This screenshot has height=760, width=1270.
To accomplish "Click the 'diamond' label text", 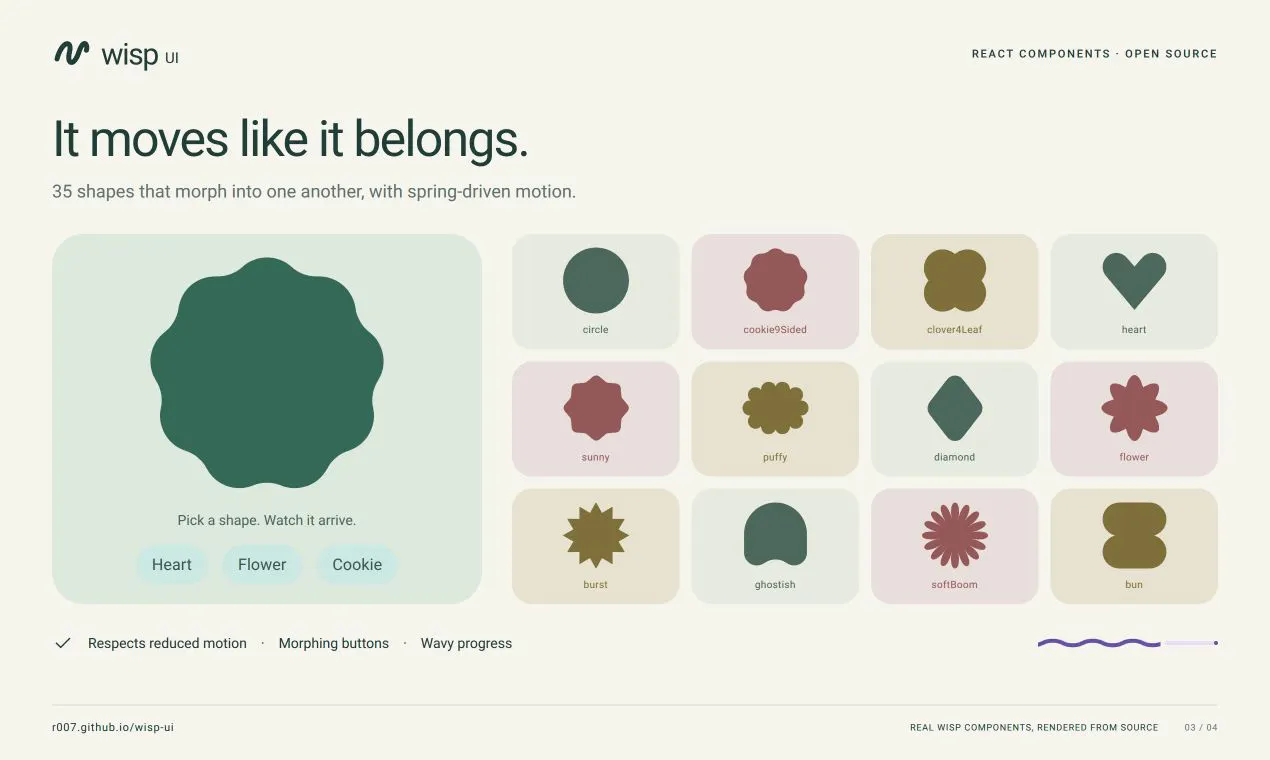I will click(x=955, y=457).
